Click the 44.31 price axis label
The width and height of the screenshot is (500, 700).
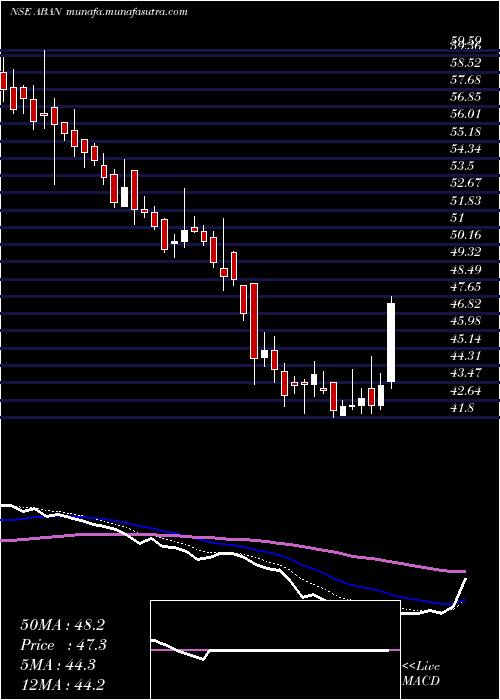pyautogui.click(x=466, y=356)
